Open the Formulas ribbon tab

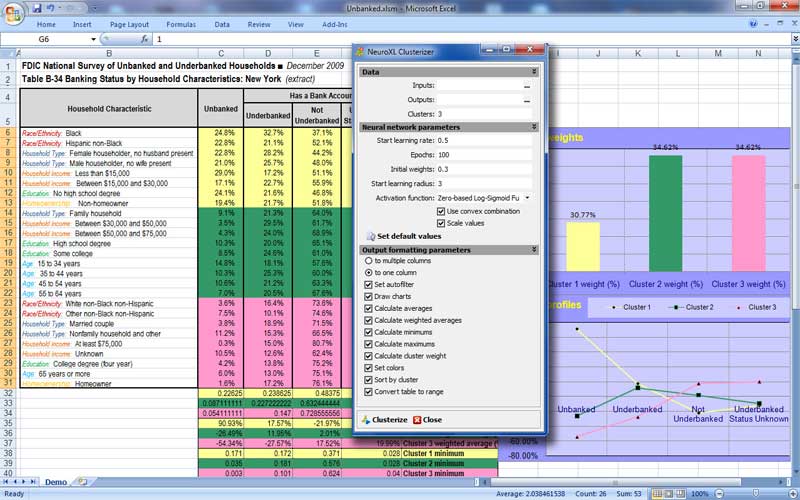[x=181, y=24]
